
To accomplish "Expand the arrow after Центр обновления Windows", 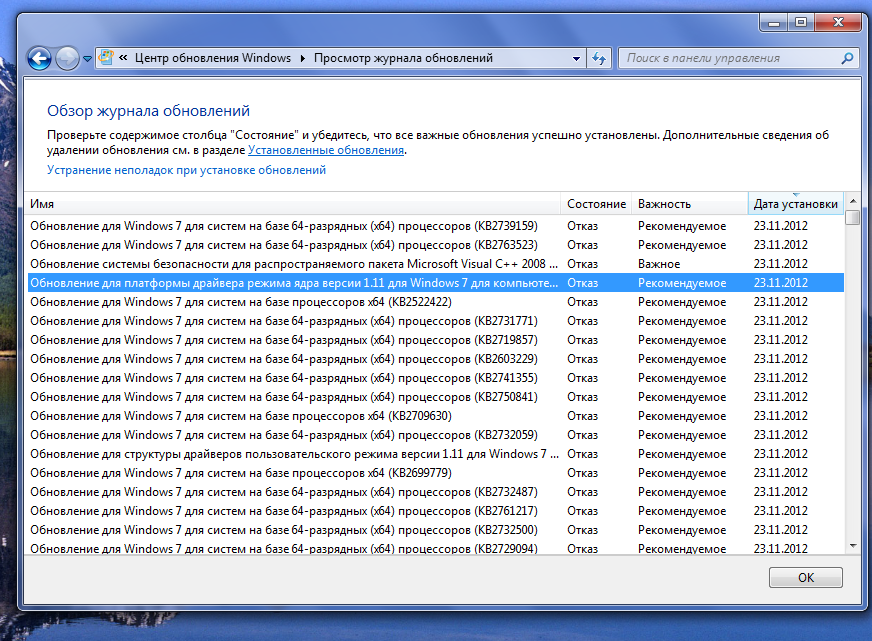I will click(303, 58).
